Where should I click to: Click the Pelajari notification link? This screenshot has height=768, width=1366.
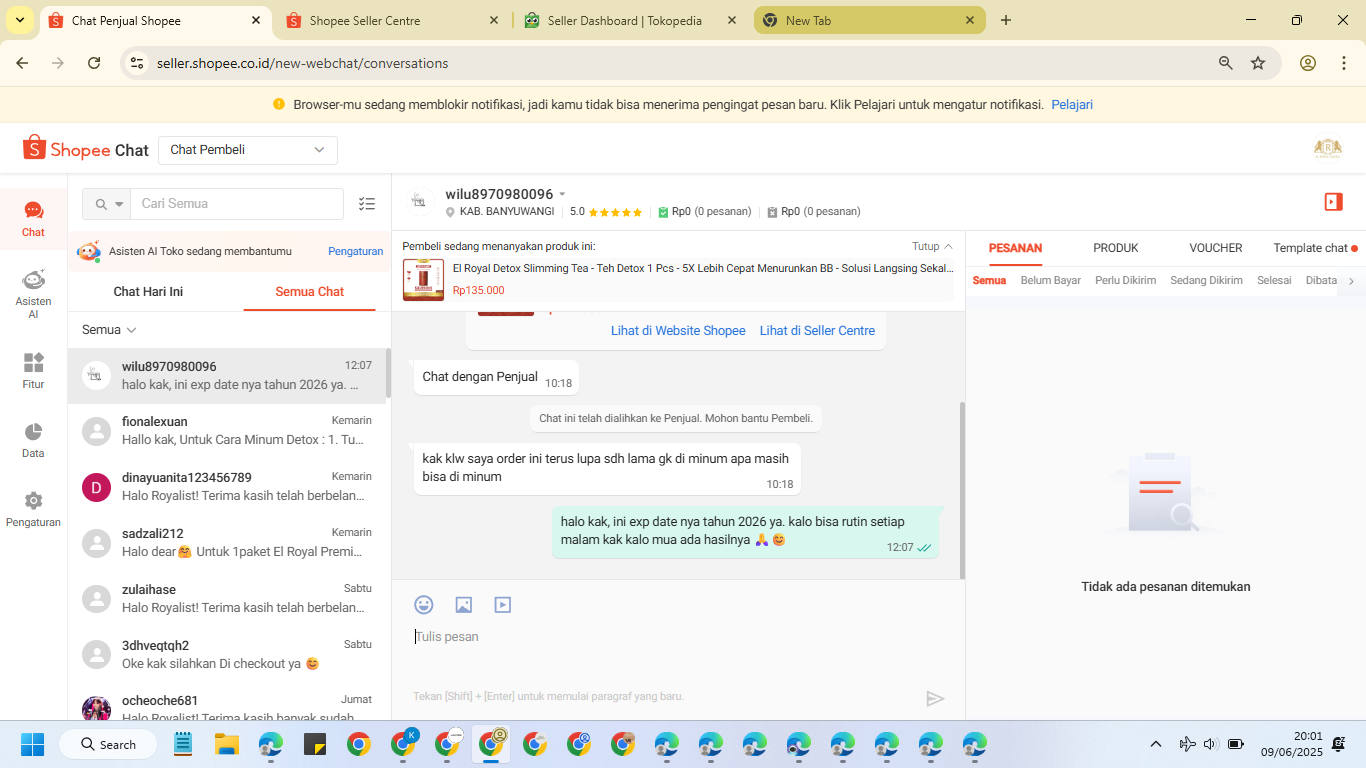1072,105
